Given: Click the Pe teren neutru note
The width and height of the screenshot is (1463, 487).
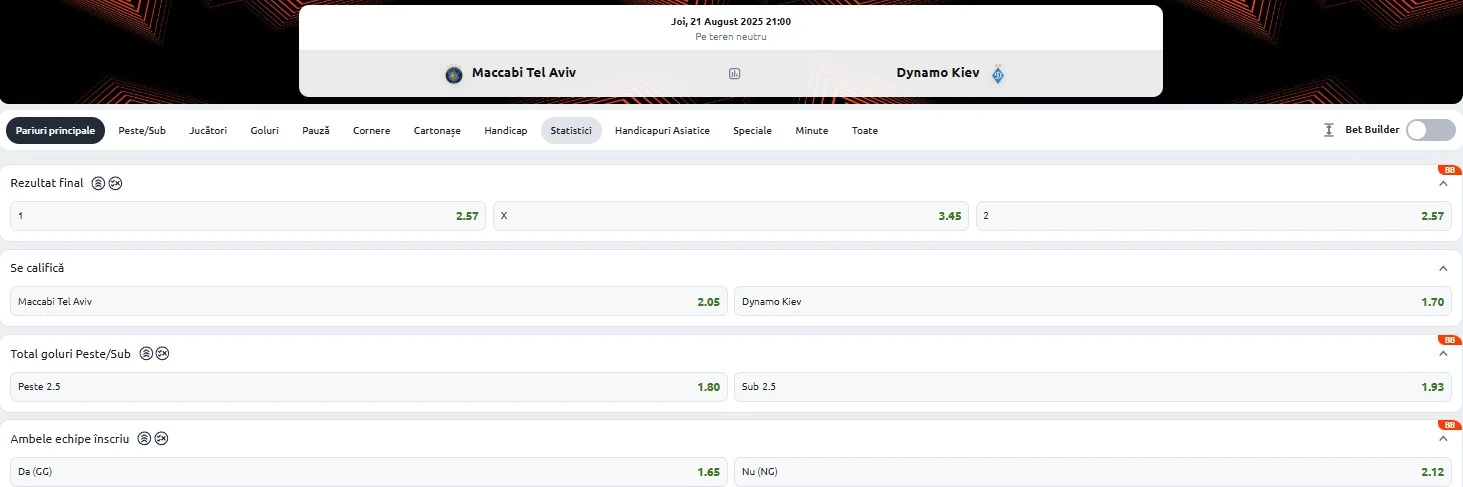Looking at the screenshot, I should (x=731, y=37).
